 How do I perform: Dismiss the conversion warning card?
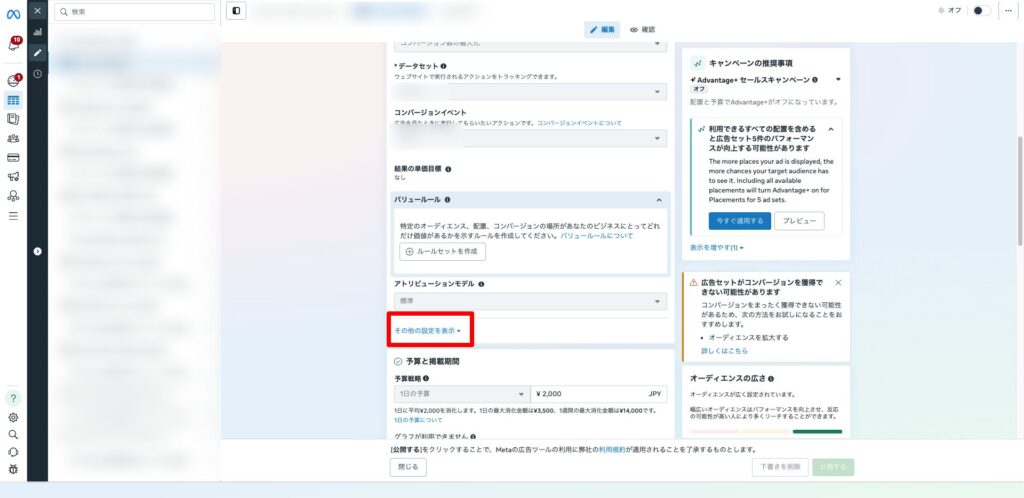(838, 283)
